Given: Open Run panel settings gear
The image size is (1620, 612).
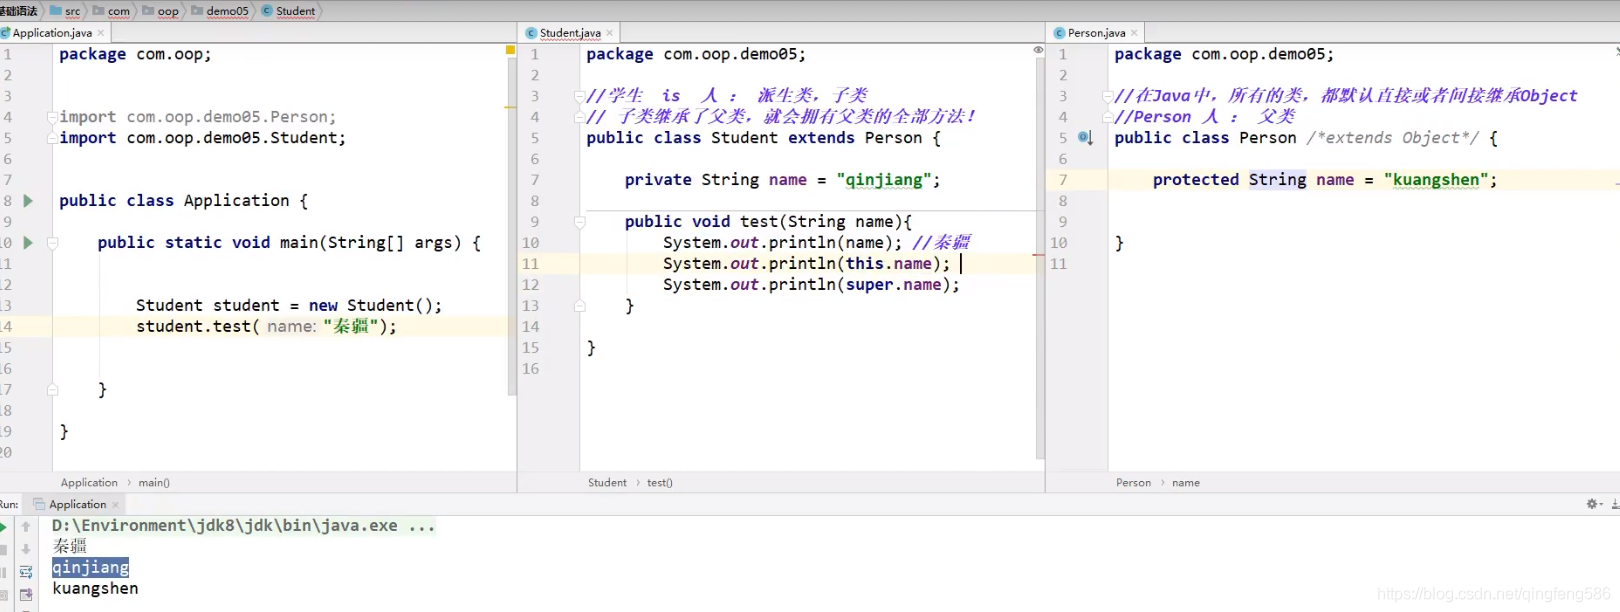Looking at the screenshot, I should 1593,504.
